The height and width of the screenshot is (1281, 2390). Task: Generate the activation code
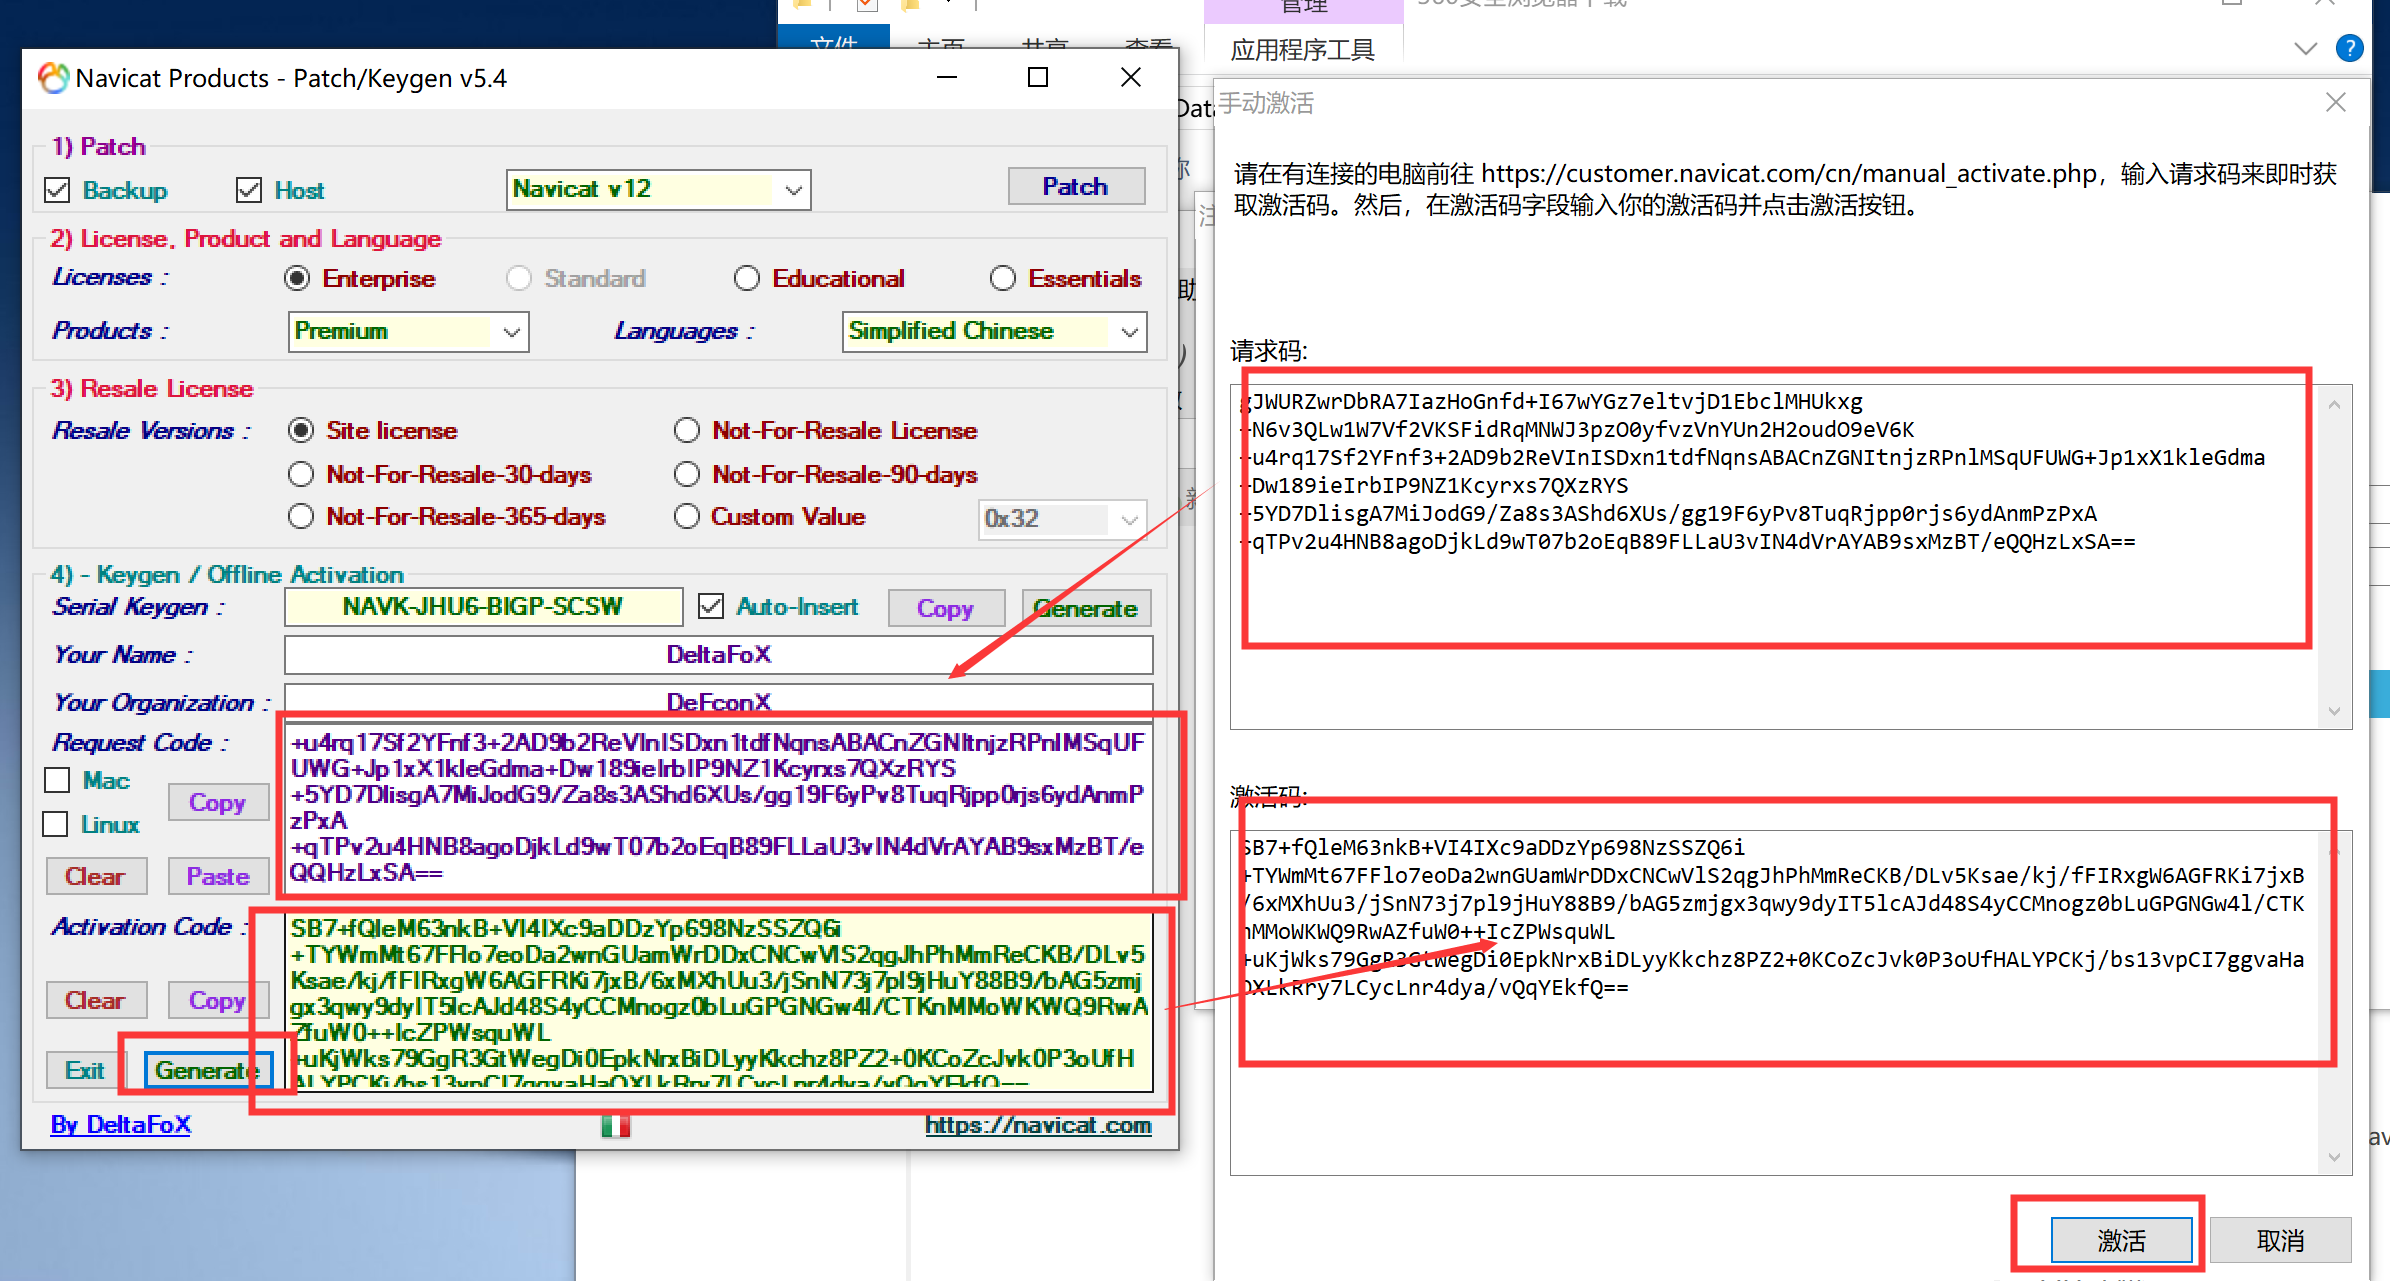pyautogui.click(x=208, y=1070)
